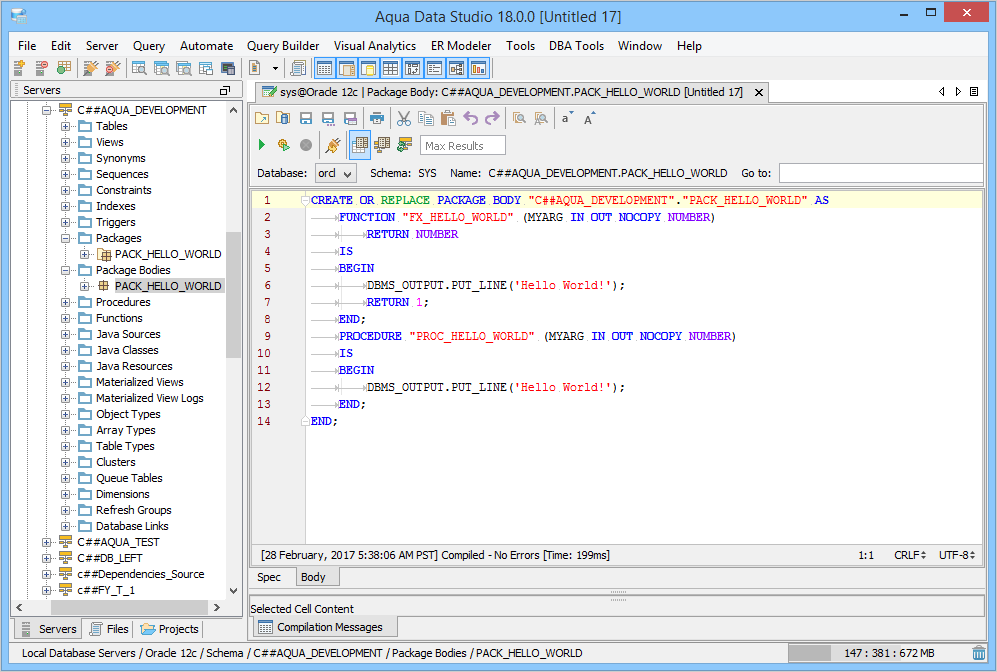Switch to the Projects panel tab

170,629
